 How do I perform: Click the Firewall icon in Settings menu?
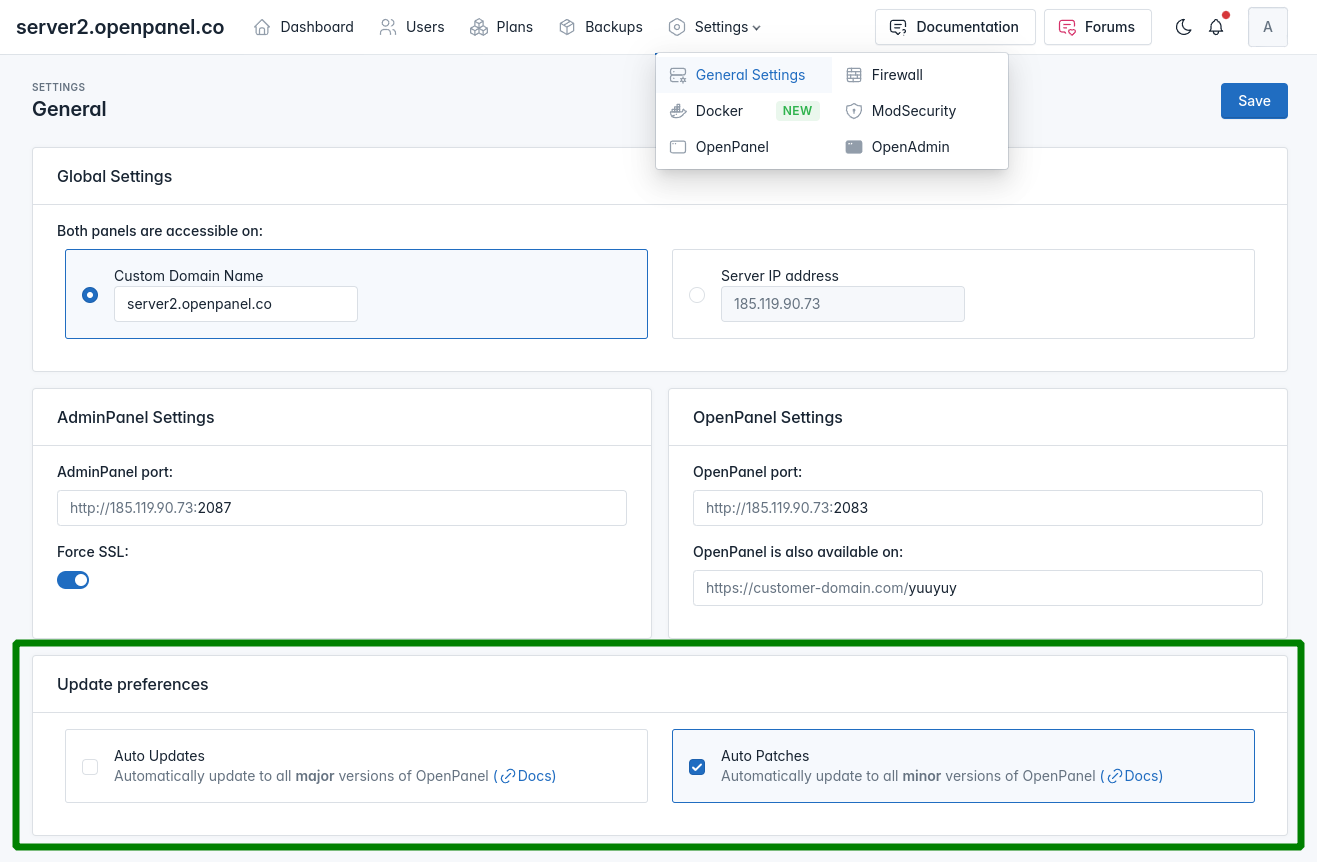(x=854, y=75)
